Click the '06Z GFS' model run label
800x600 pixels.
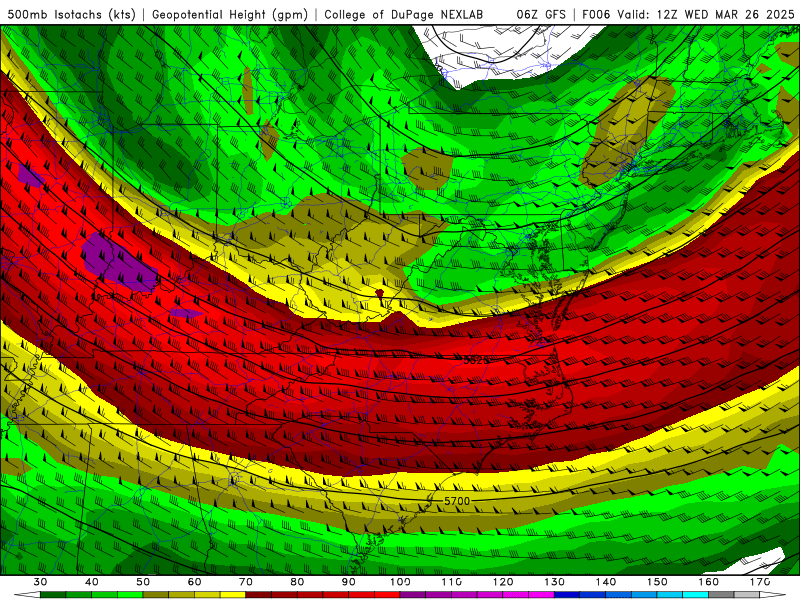(541, 14)
